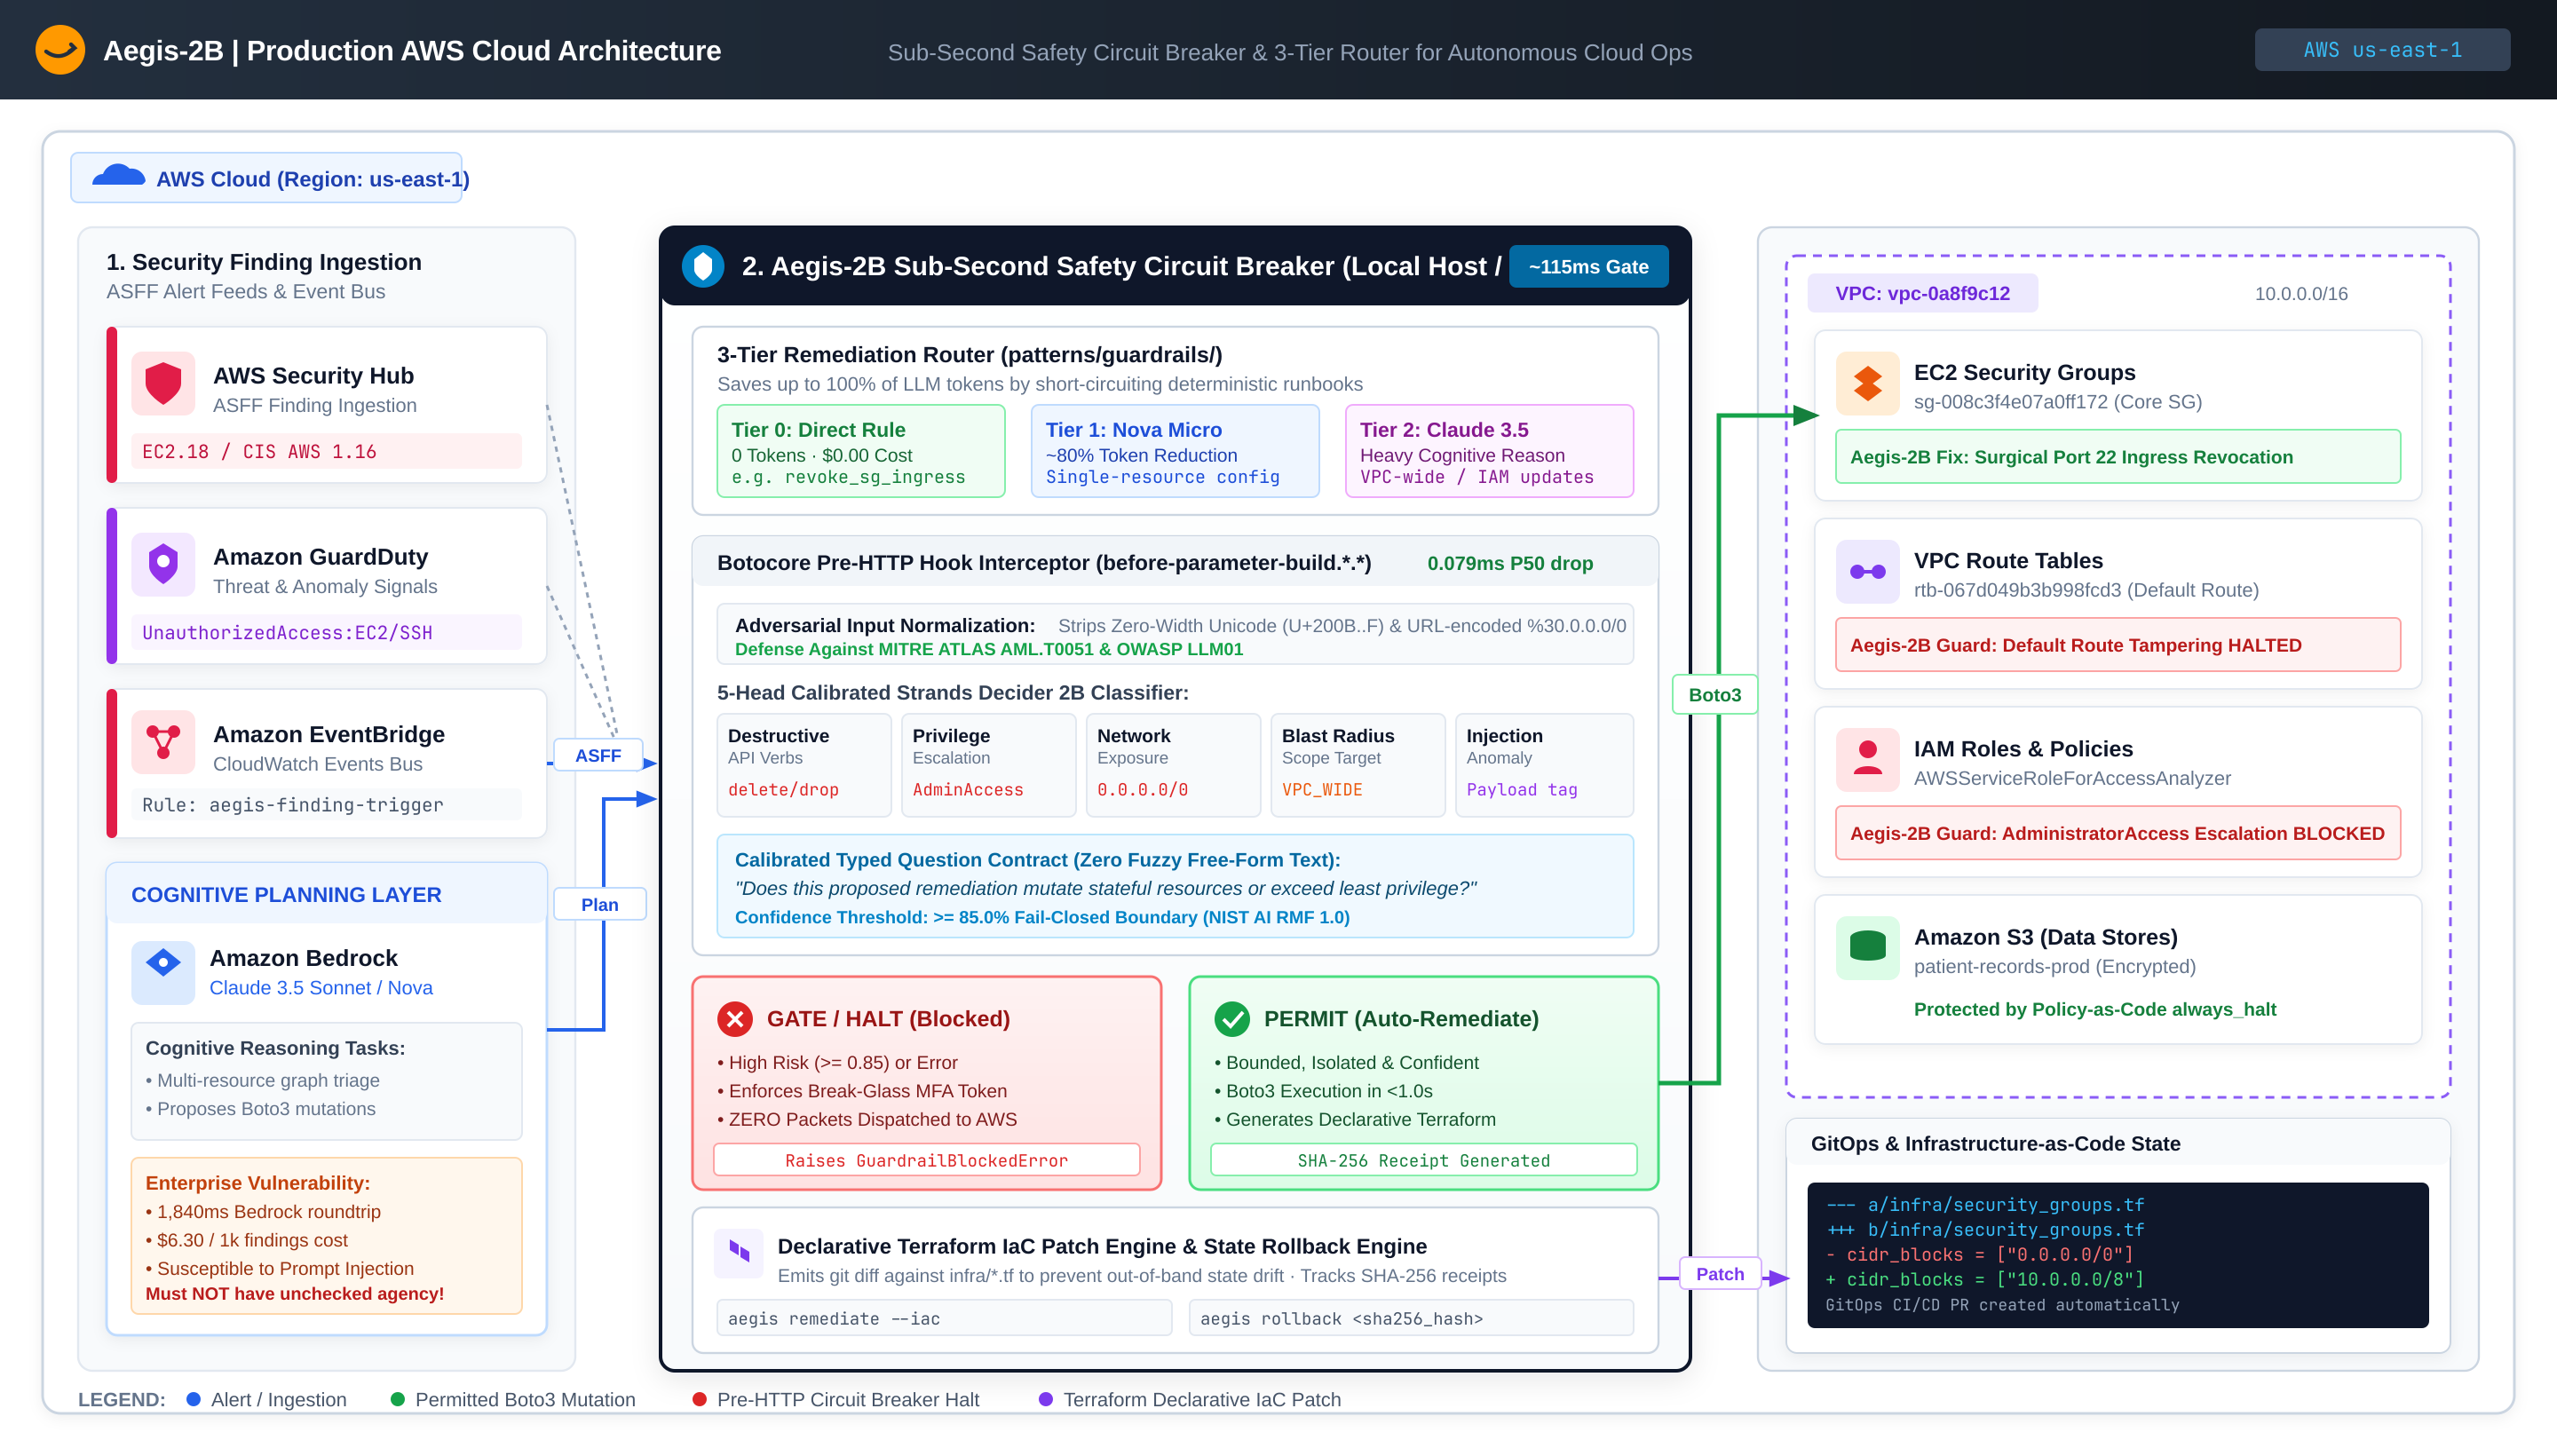The width and height of the screenshot is (2557, 1456).
Task: Click the Terraform diff code block
Action: [x=2117, y=1255]
